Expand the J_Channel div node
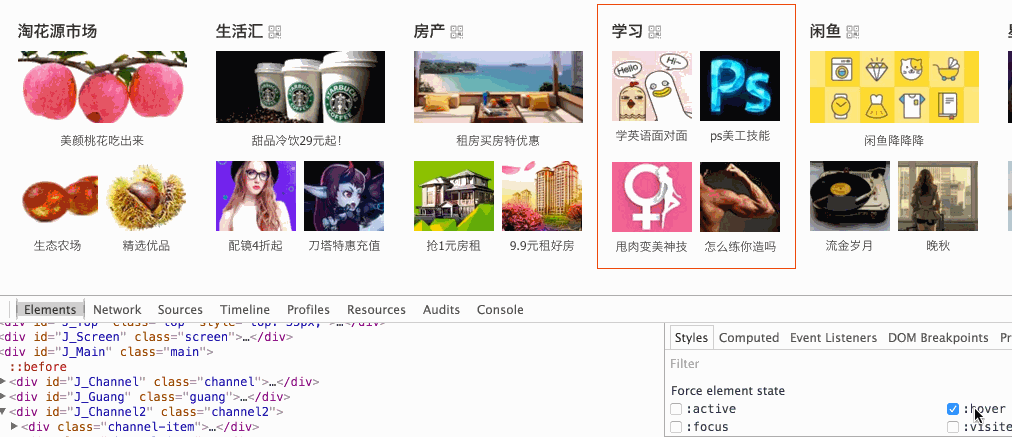 [4, 381]
